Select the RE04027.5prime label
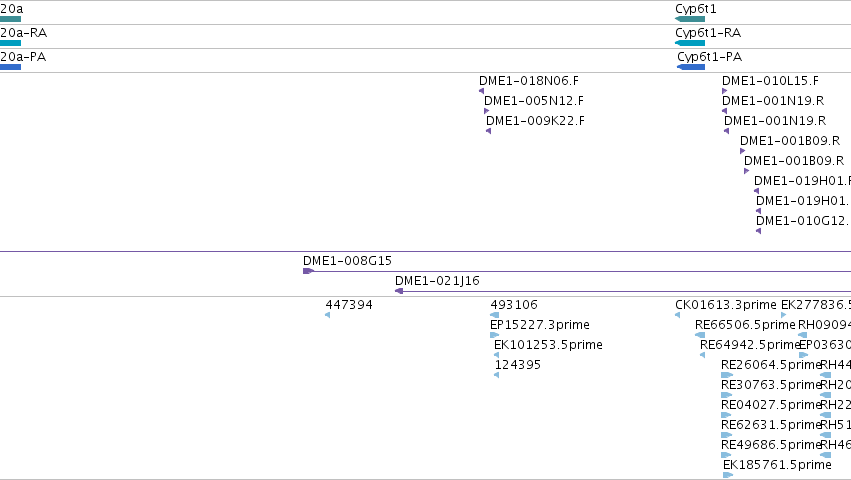 [x=771, y=406]
